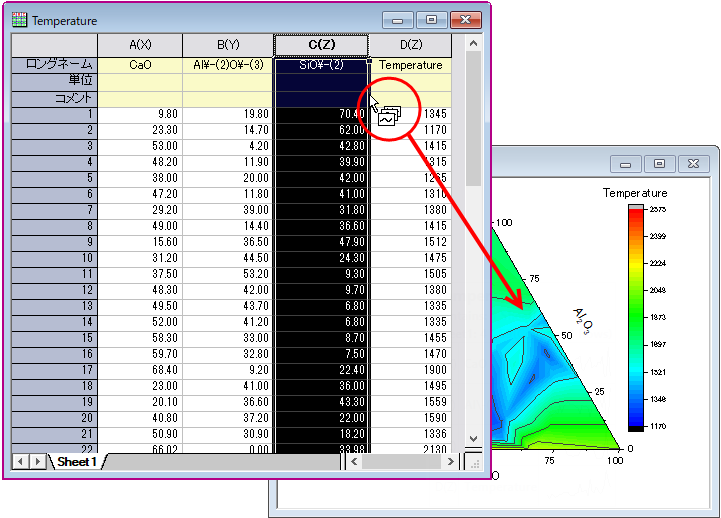Click the vertical scrollbar up arrow
Screen dimensions: 721x518
[473, 44]
